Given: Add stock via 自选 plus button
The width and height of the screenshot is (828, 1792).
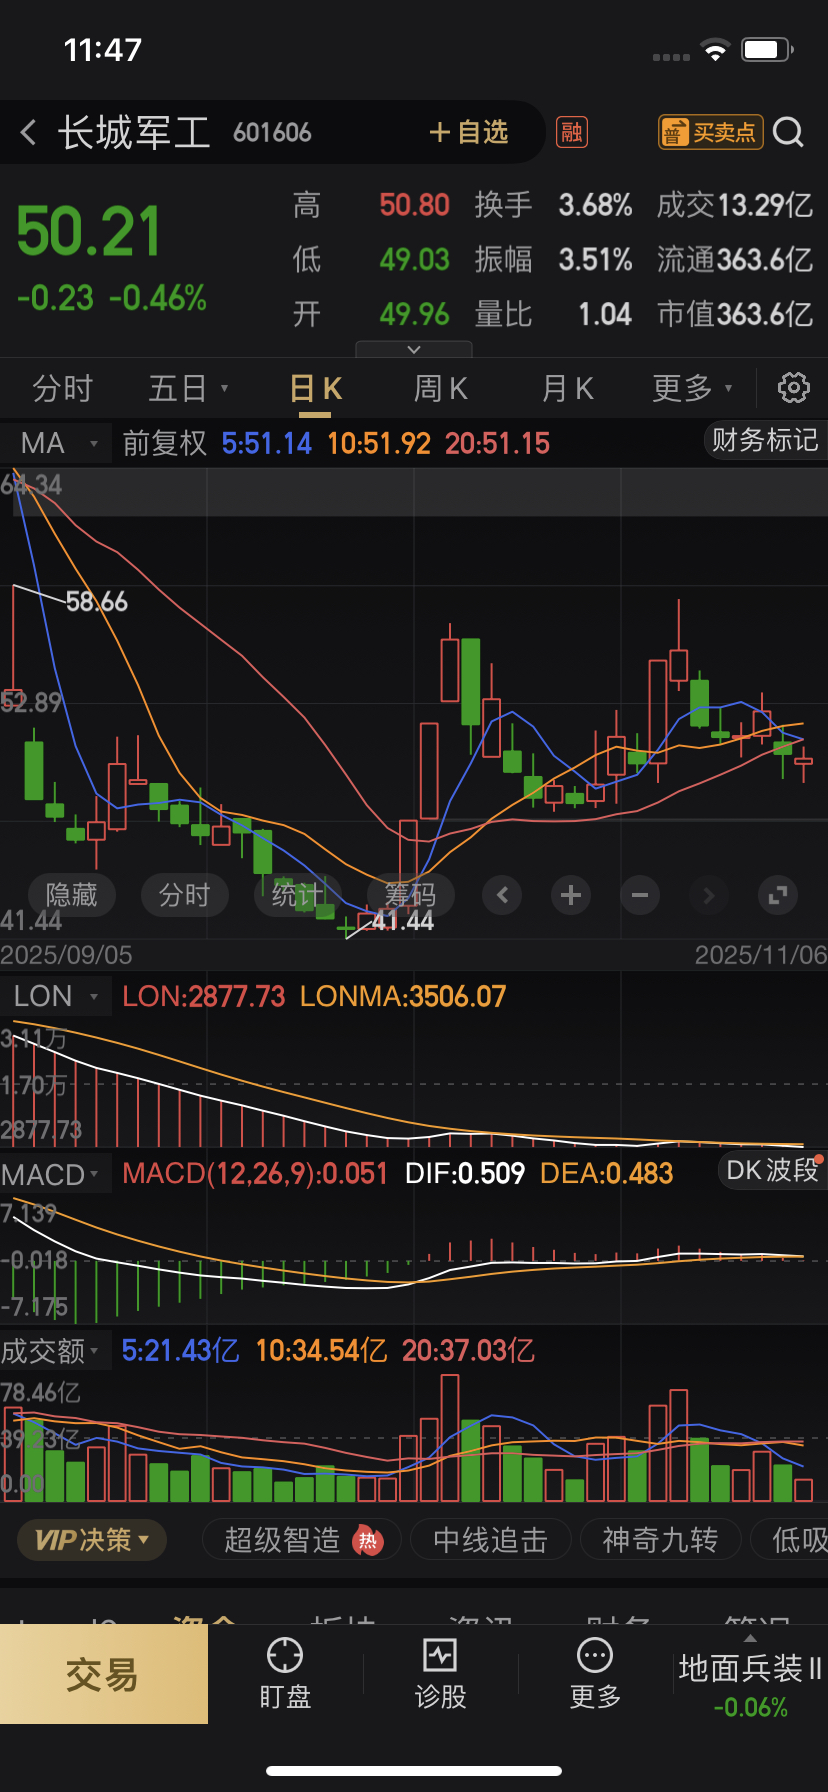Looking at the screenshot, I should tap(468, 132).
